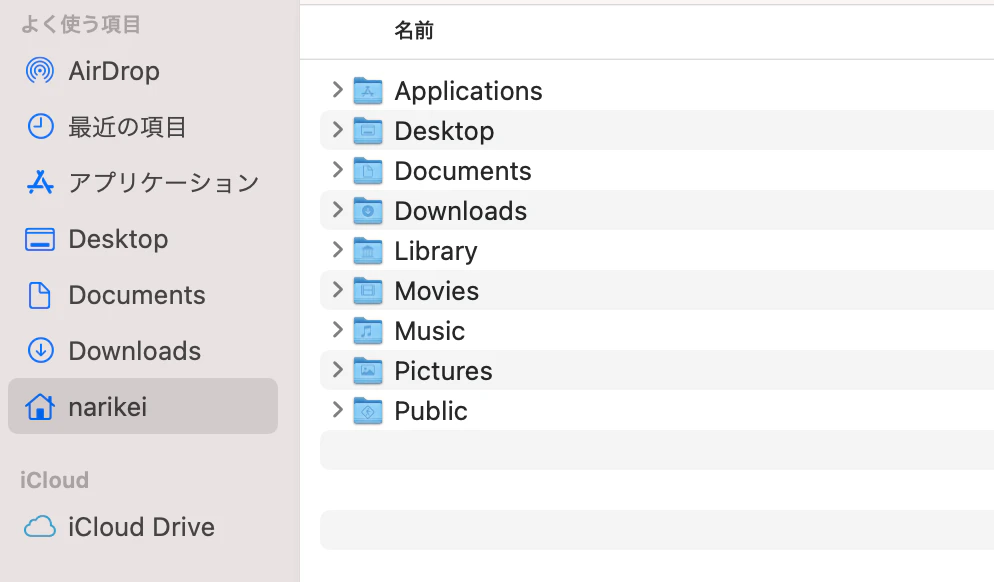Click the Desktop name in file list
This screenshot has height=582, width=994.
pyautogui.click(x=444, y=131)
